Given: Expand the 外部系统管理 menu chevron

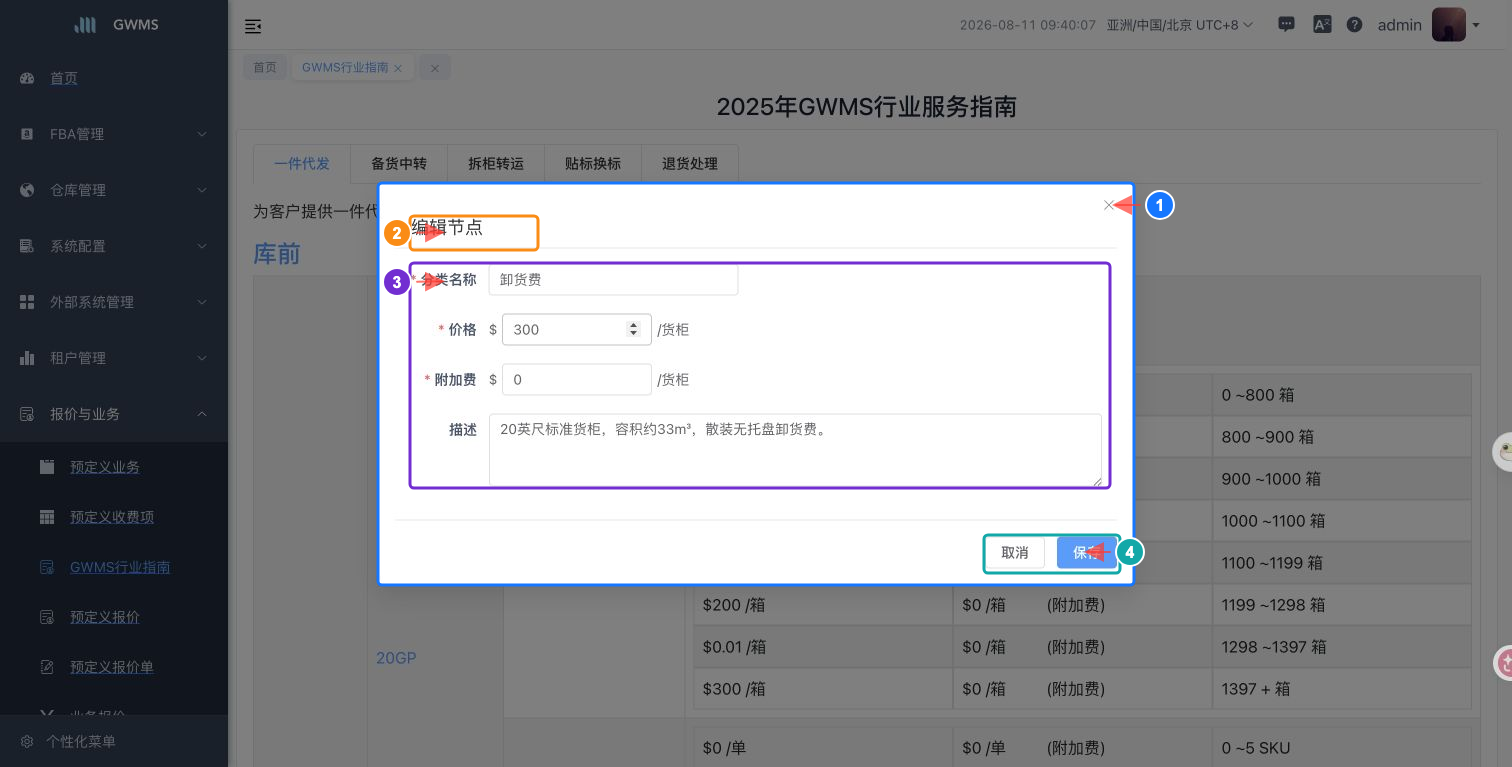Looking at the screenshot, I should pos(201,302).
